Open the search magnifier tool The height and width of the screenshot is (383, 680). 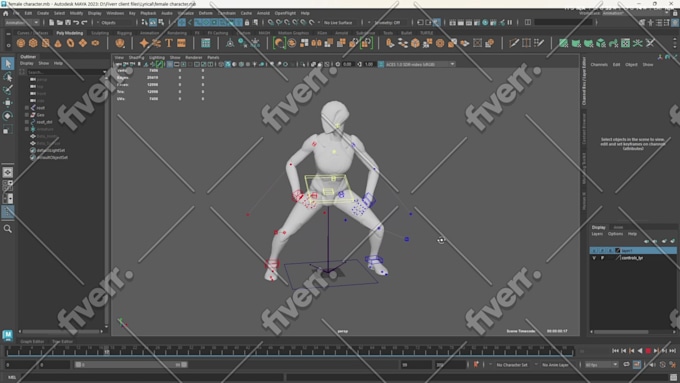tap(8, 229)
